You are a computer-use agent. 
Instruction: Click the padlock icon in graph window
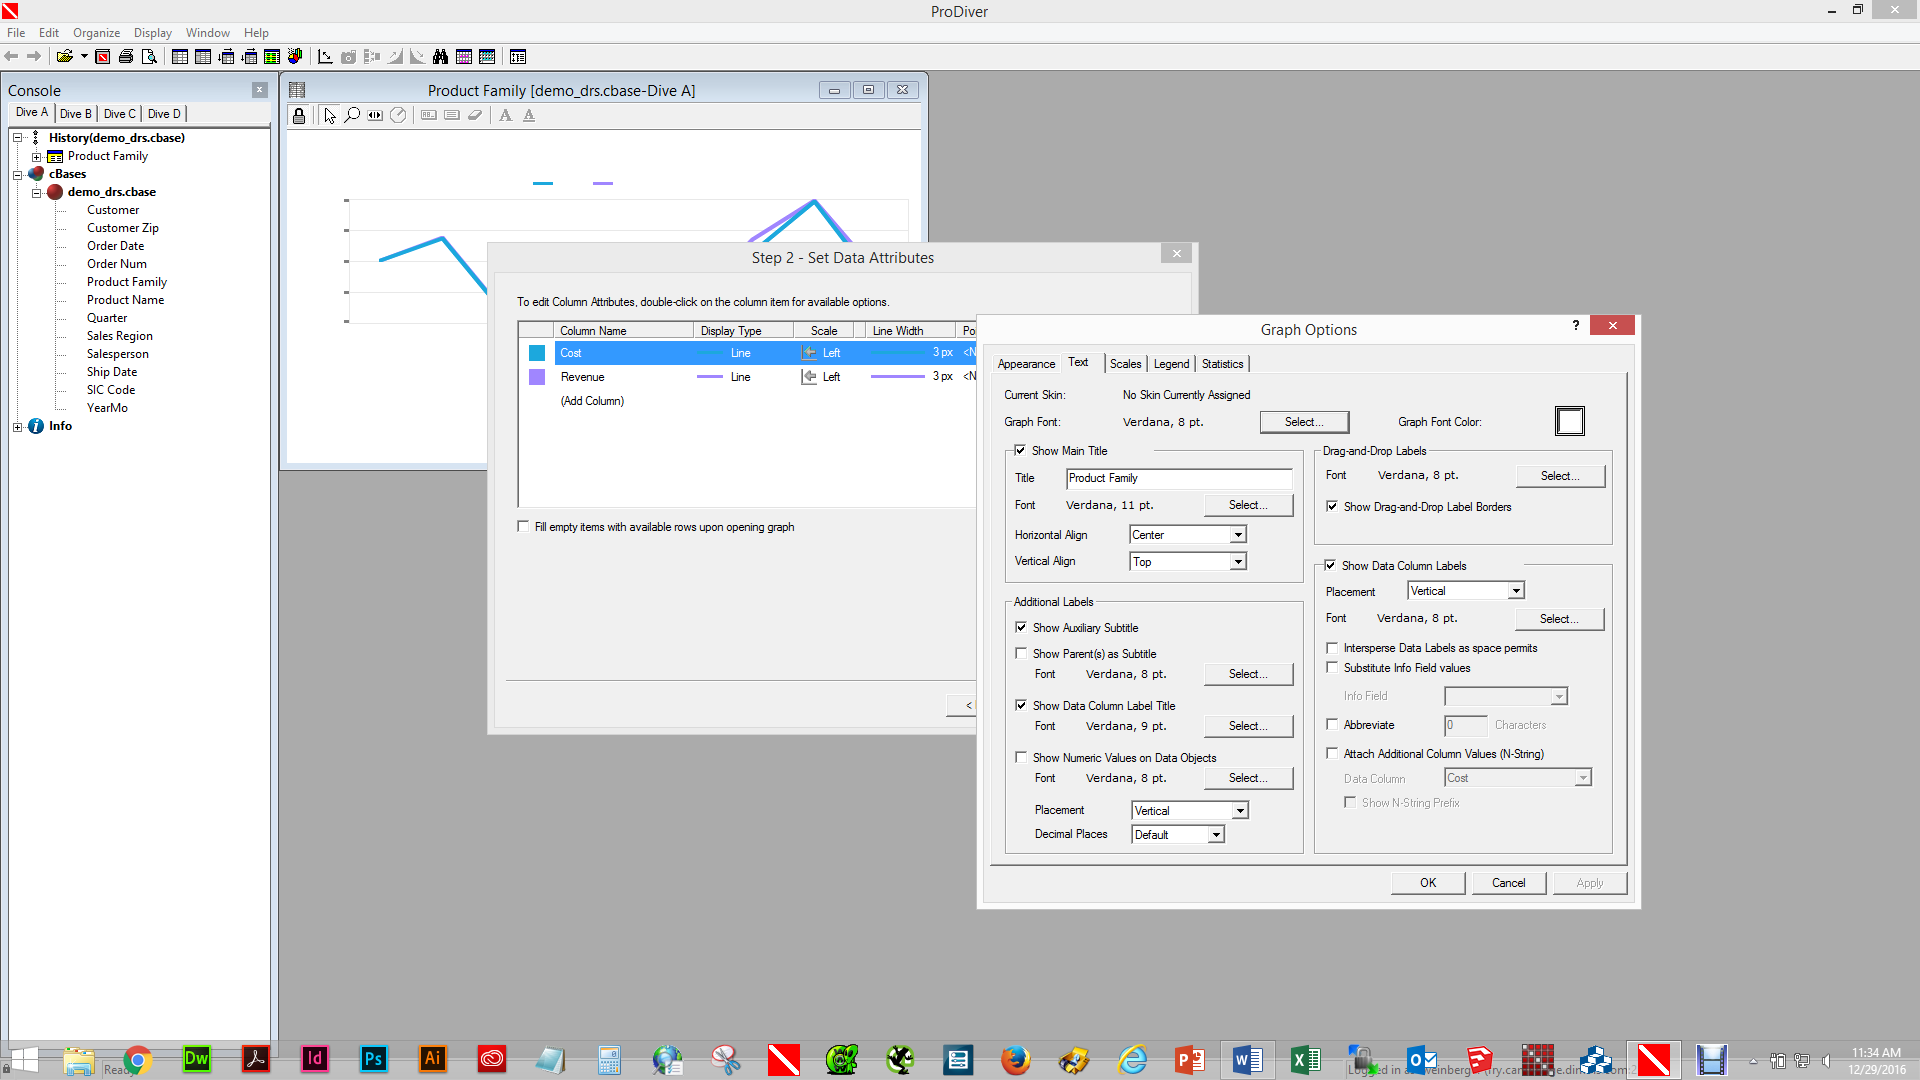[299, 116]
